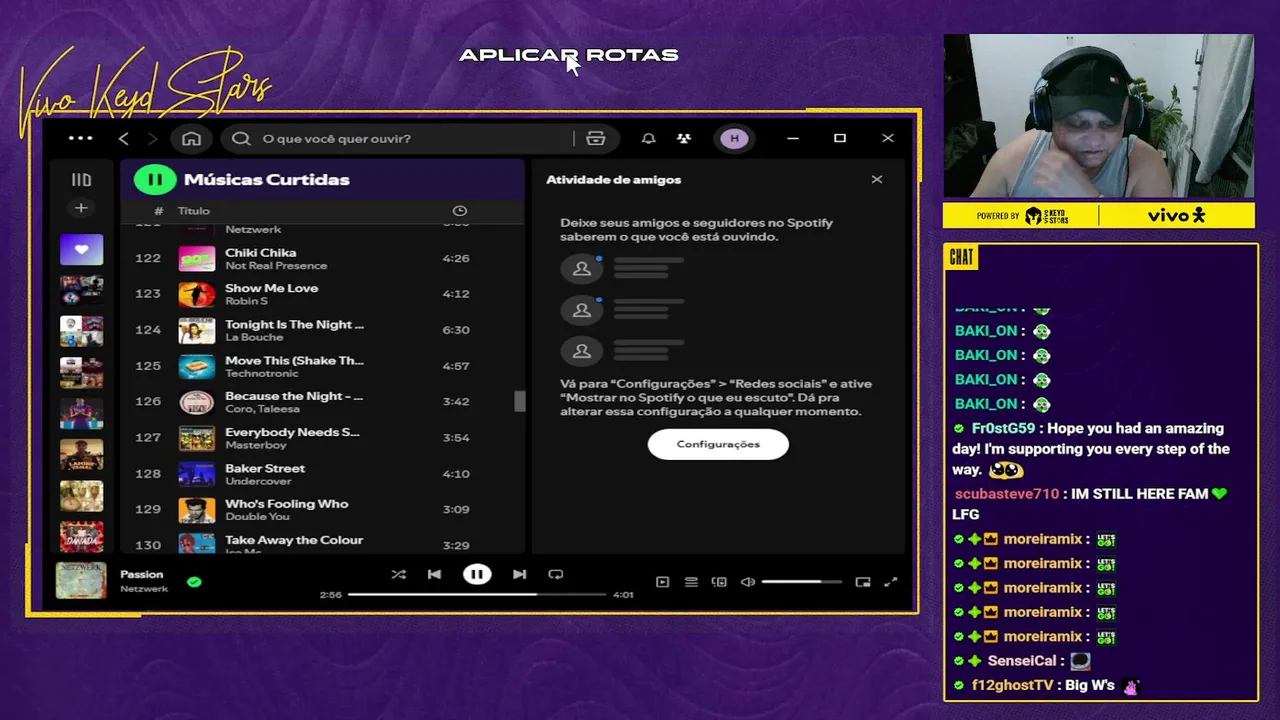Go back with the left arrow in Spotify

coord(124,138)
